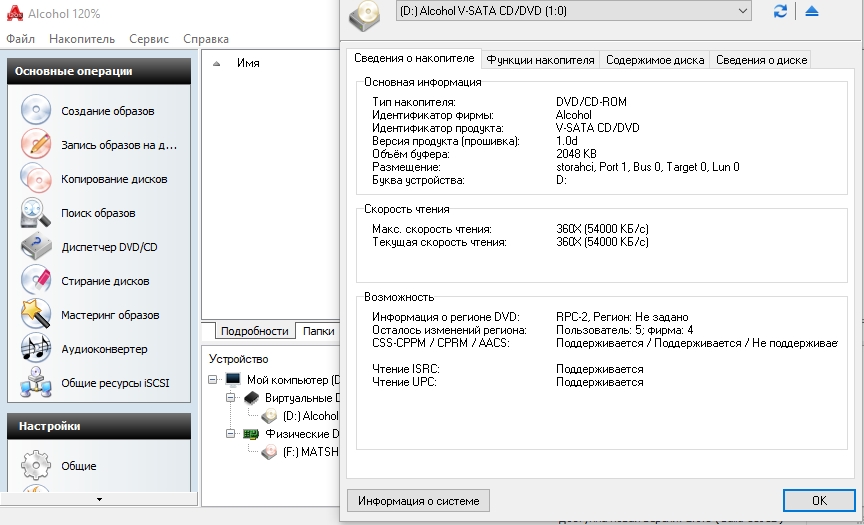The width and height of the screenshot is (864, 525).
Task: Open the Справка menu
Action: point(206,39)
